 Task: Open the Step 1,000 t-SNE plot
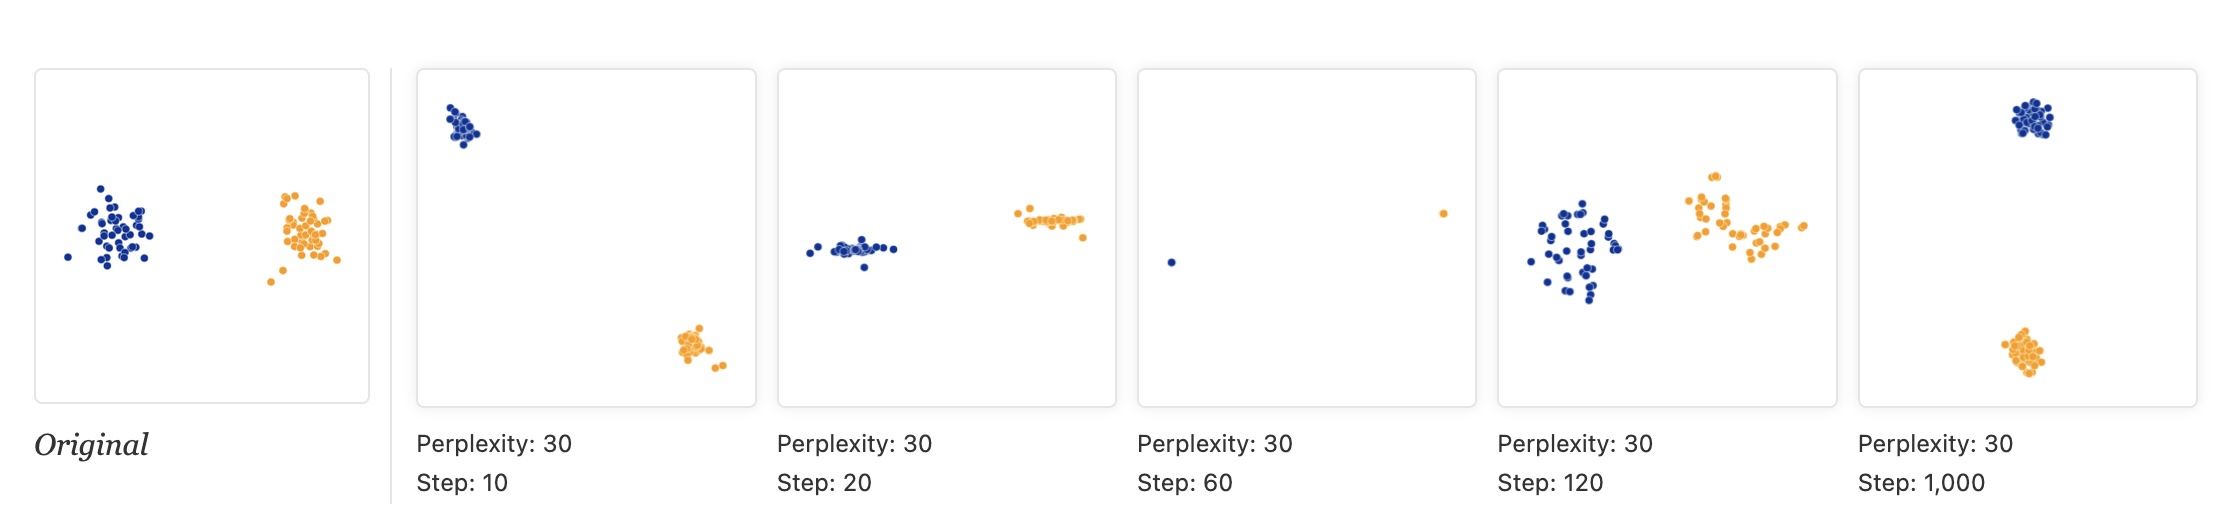tap(2027, 237)
